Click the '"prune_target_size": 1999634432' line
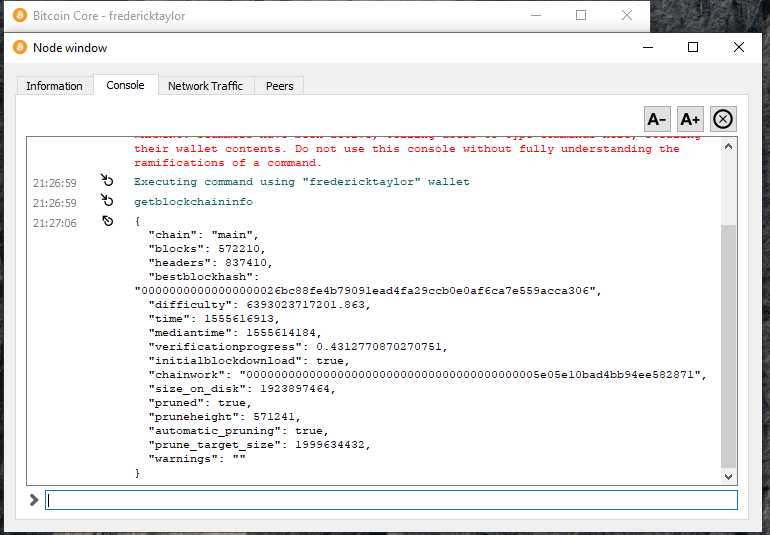 tap(259, 445)
